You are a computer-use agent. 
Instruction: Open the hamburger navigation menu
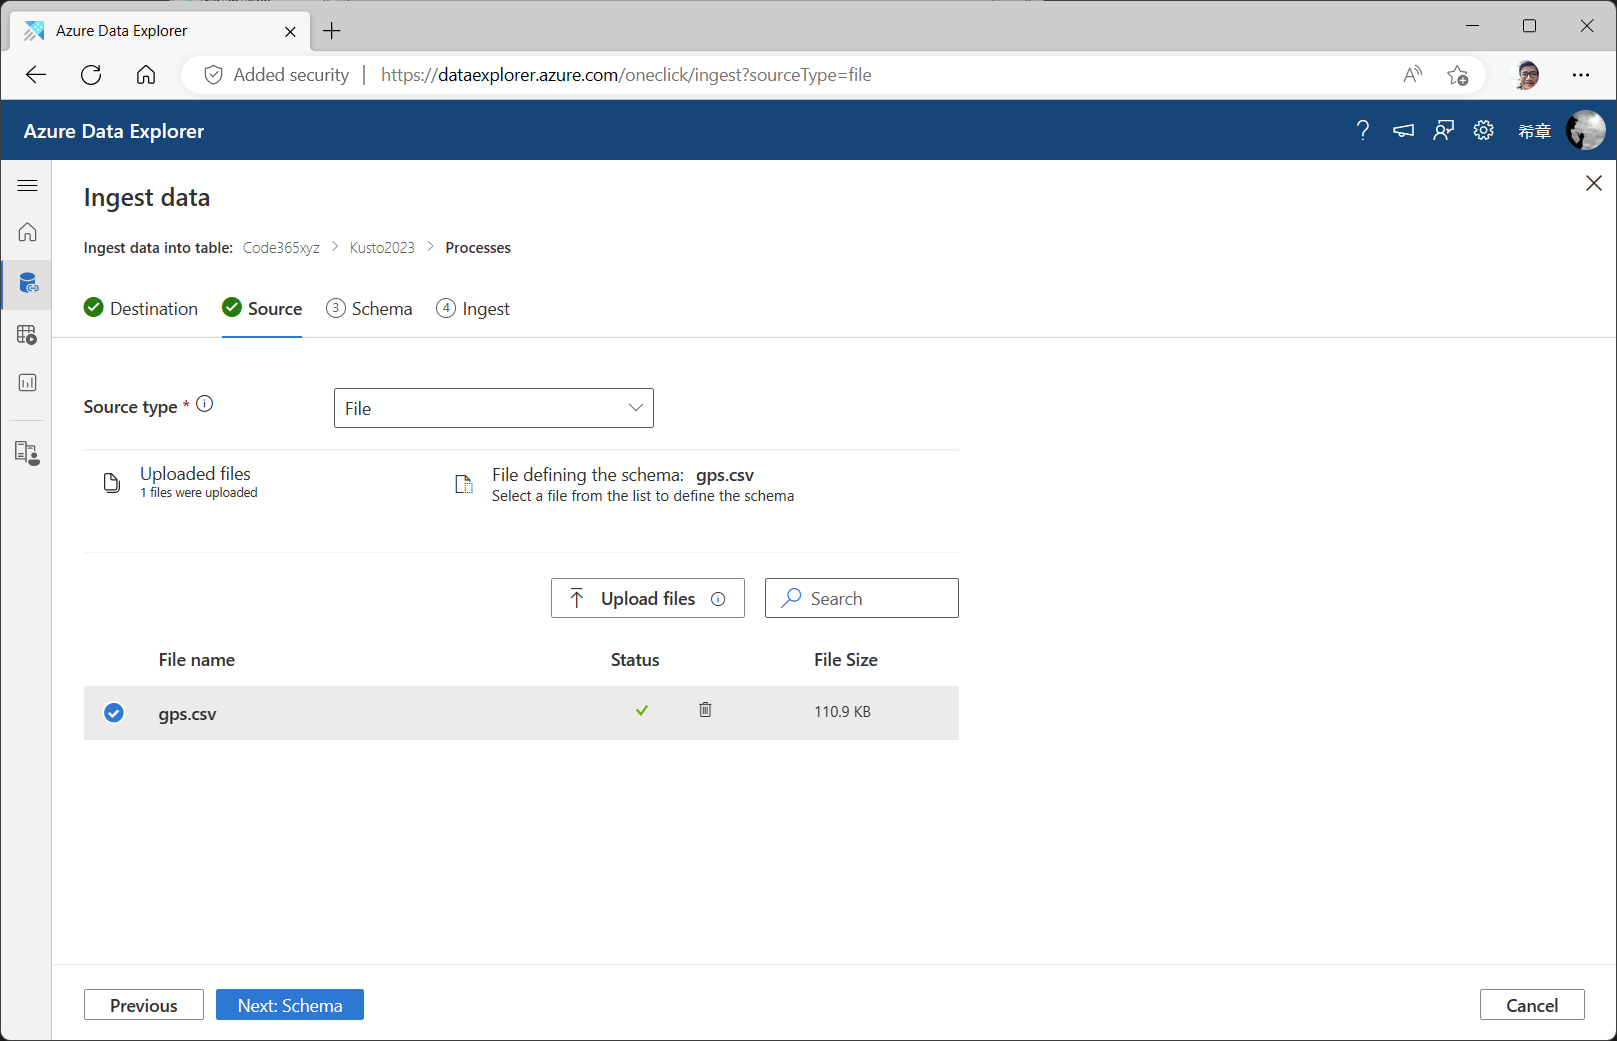tap(27, 186)
